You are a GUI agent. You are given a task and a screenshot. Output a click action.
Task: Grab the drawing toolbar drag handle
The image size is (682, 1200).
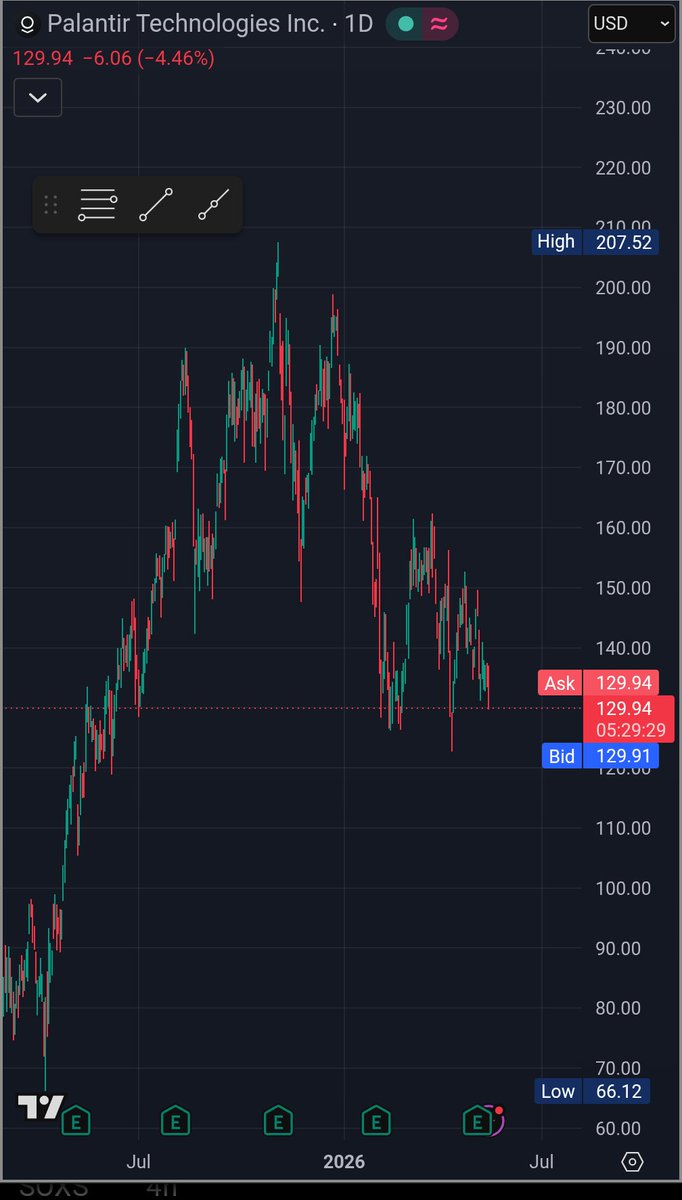click(x=51, y=205)
